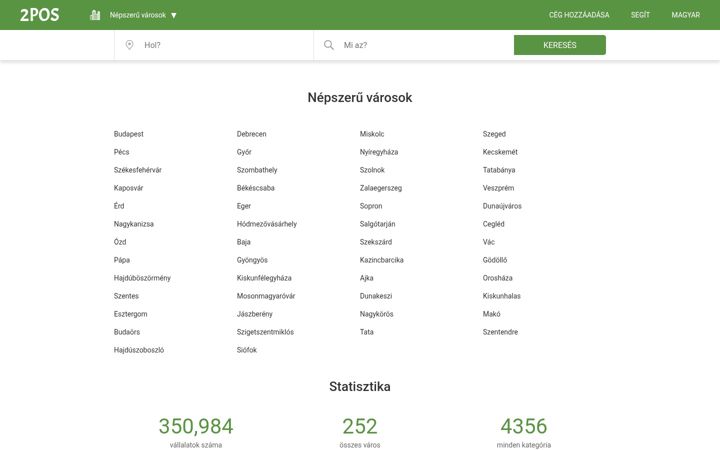Open Orosháza in the city list
The width and height of the screenshot is (720, 450).
coord(497,278)
